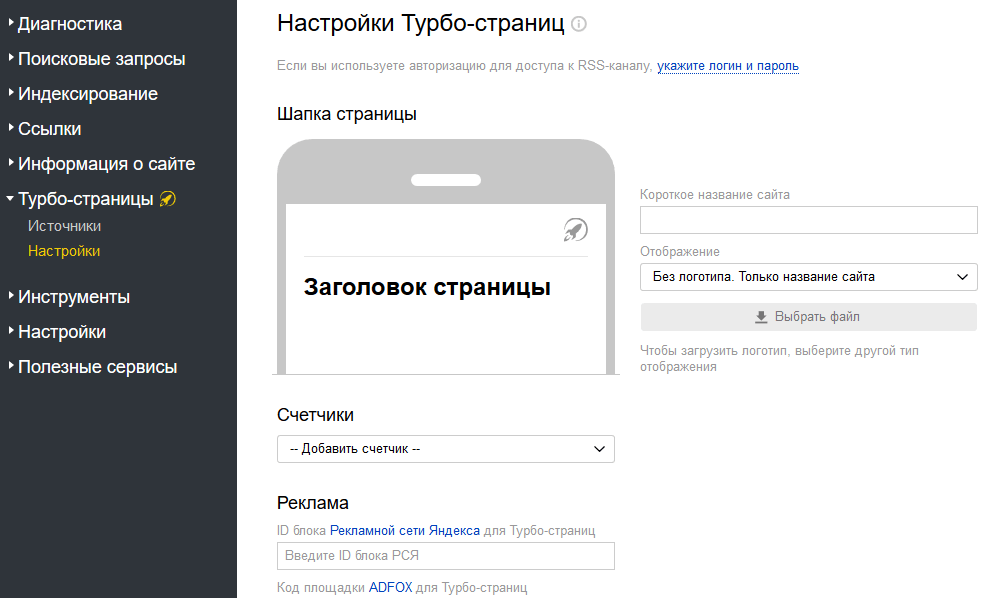
Task: Collapse the Турбо-страницы section
Action: tap(85, 199)
